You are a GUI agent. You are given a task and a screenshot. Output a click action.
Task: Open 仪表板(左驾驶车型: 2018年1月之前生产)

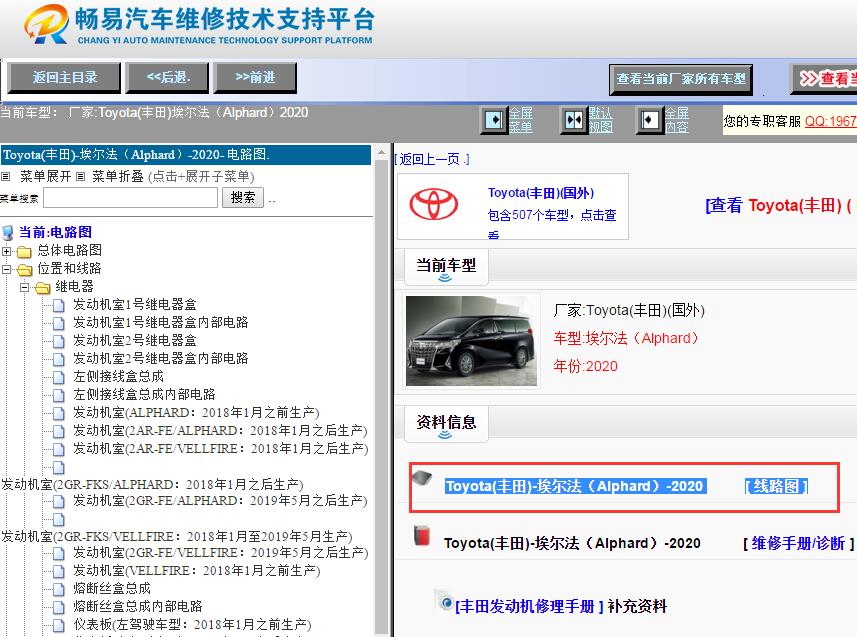pyautogui.click(x=192, y=624)
